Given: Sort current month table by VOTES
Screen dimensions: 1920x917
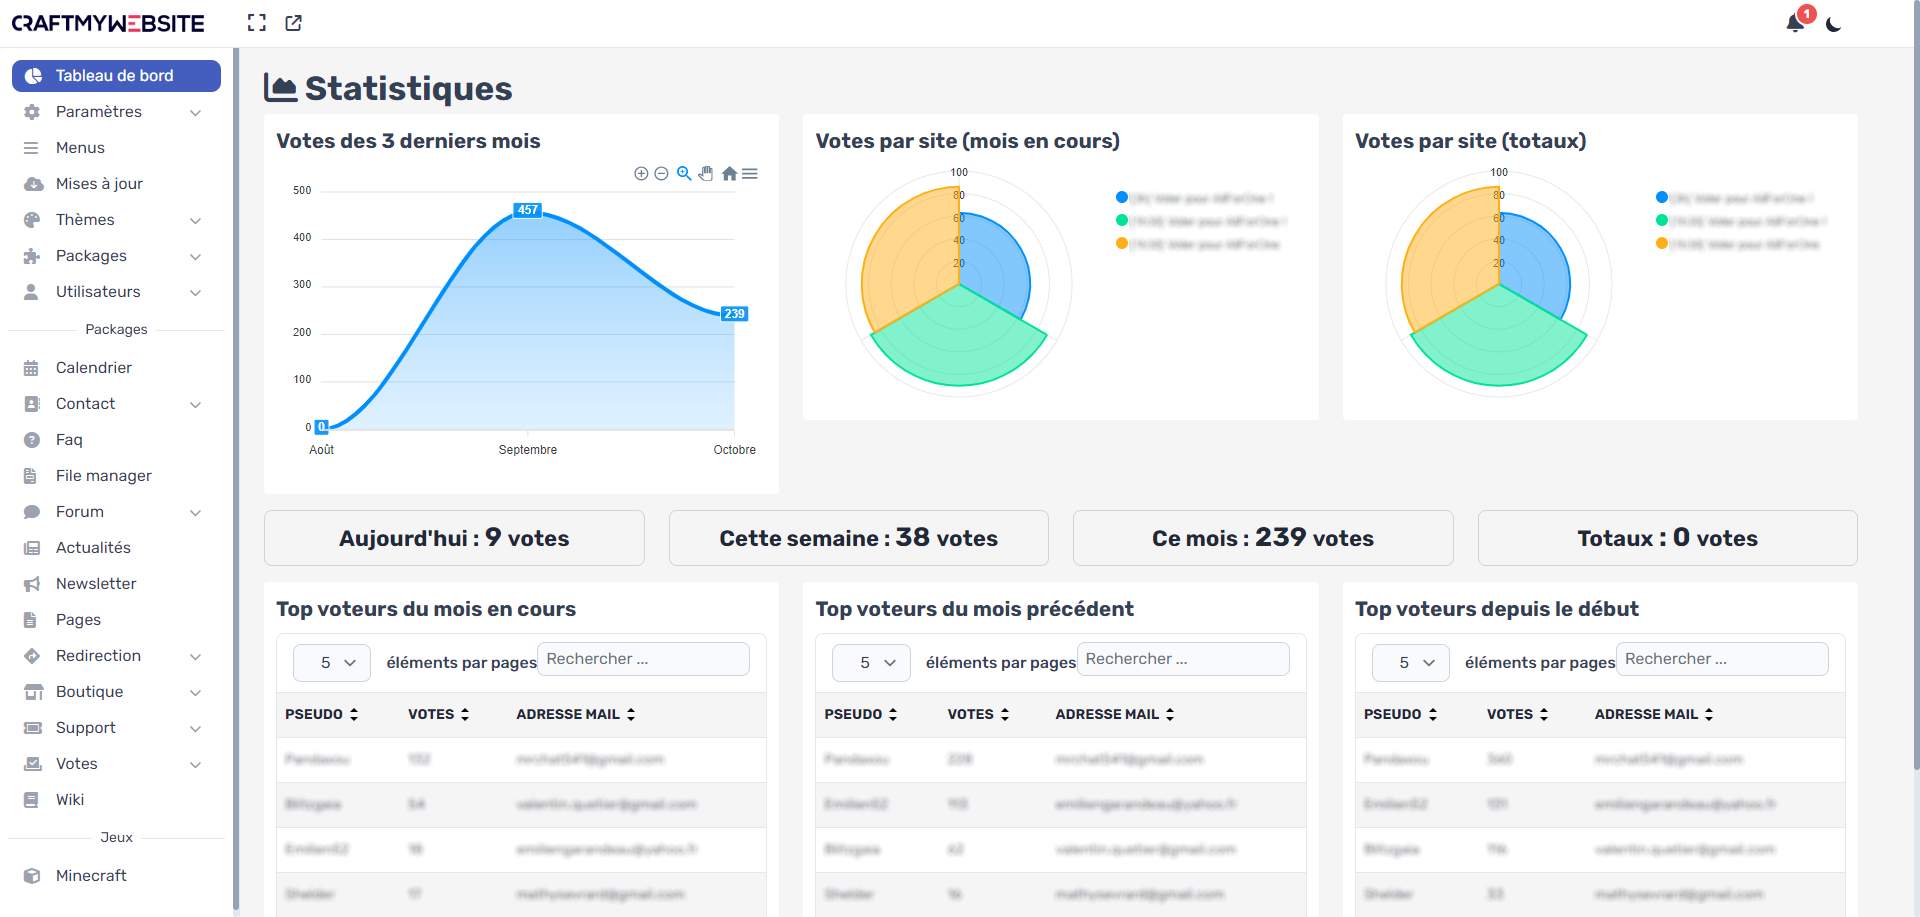Looking at the screenshot, I should point(439,714).
